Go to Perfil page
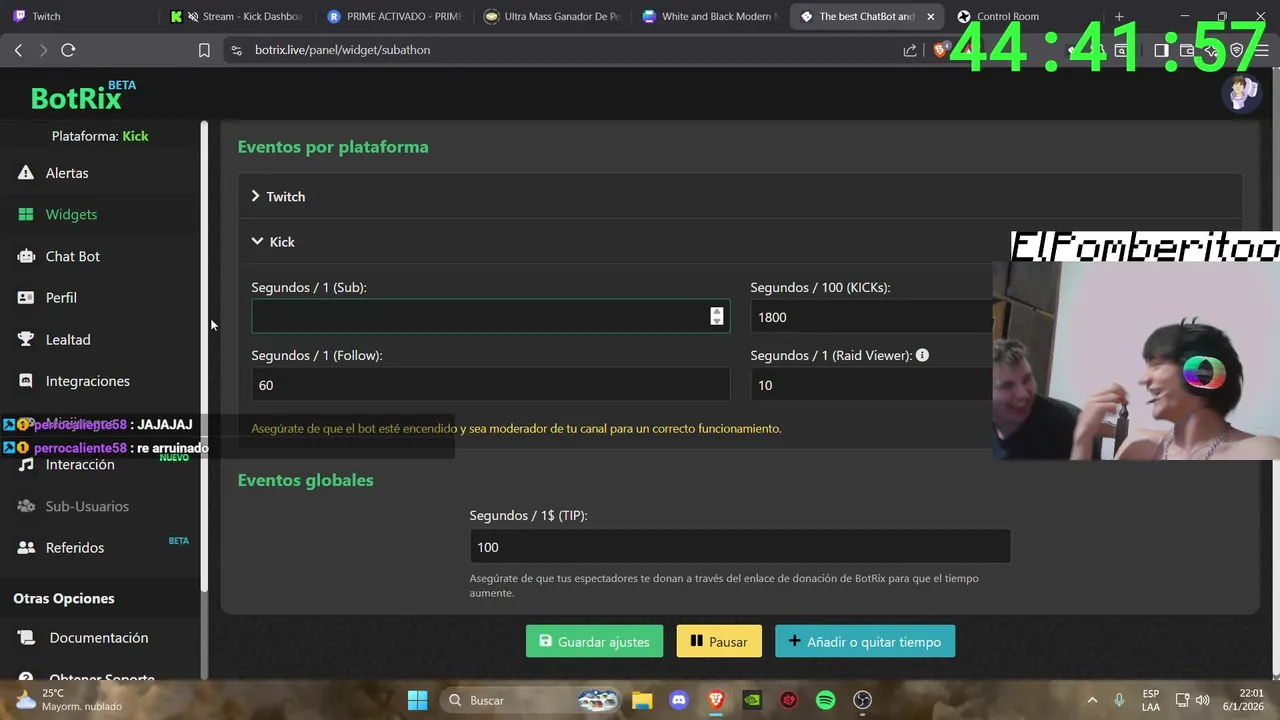 click(x=60, y=298)
